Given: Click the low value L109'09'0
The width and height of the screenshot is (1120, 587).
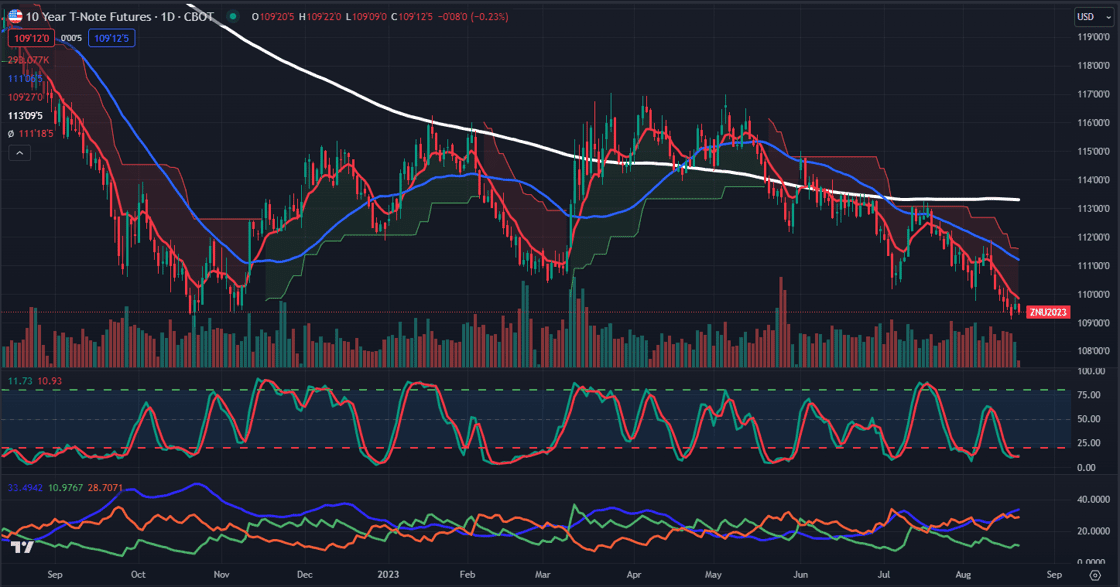Looking at the screenshot, I should pos(367,16).
